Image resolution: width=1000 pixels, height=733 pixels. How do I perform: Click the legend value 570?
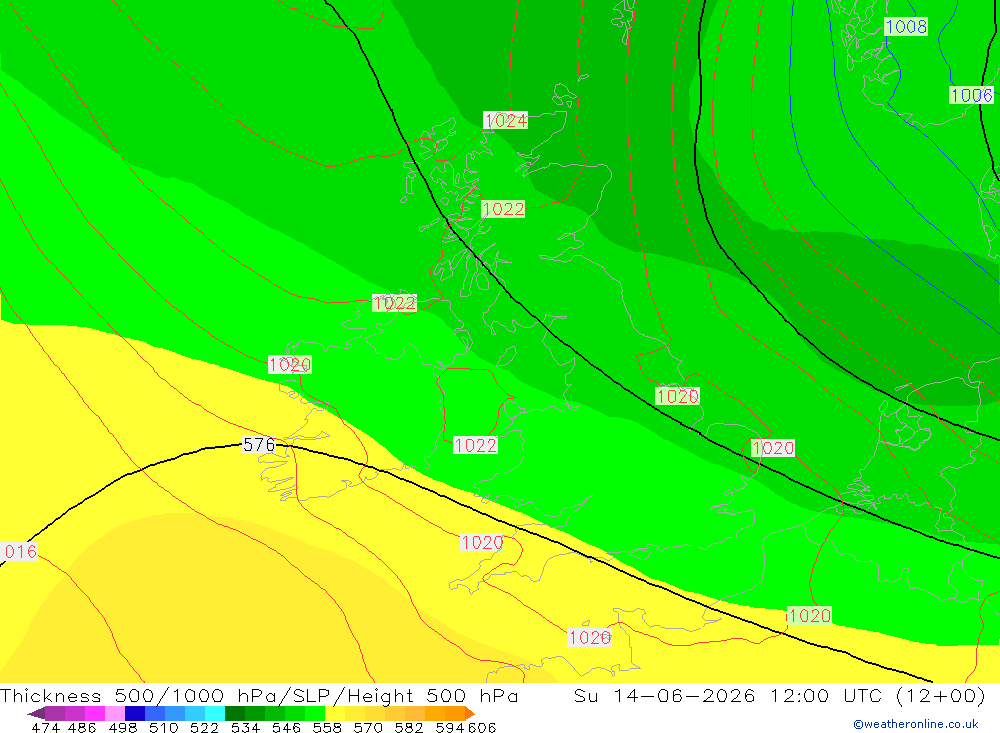coord(368,727)
